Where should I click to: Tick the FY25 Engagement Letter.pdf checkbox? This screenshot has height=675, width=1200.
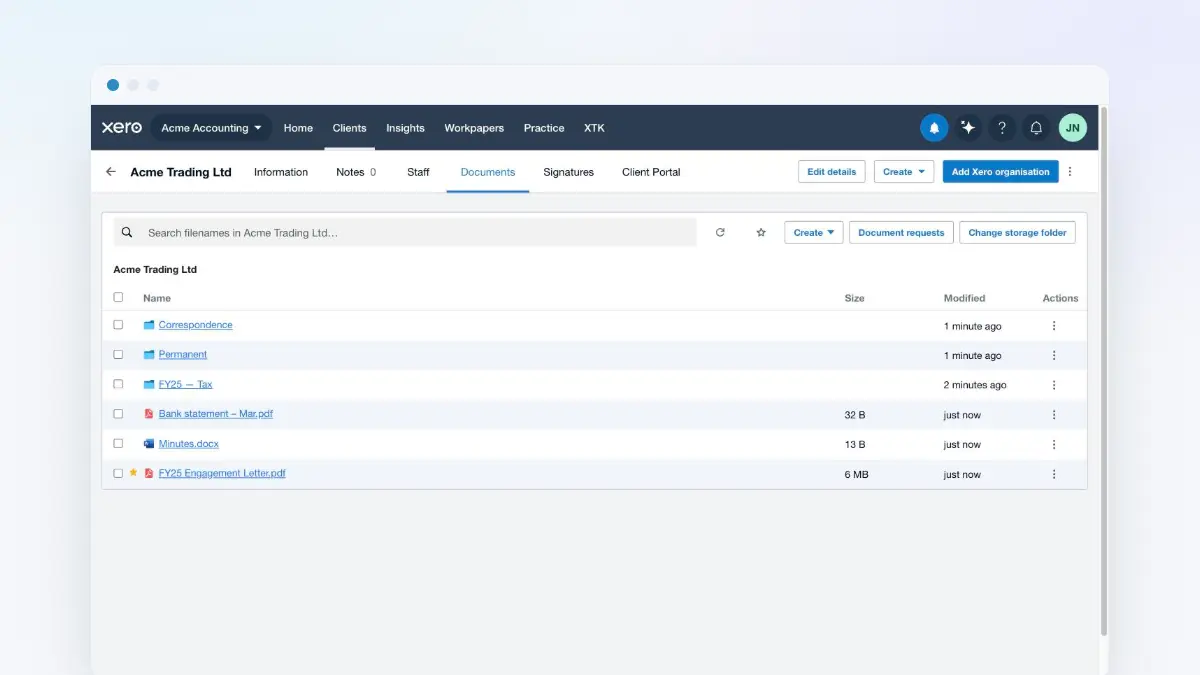coord(118,473)
